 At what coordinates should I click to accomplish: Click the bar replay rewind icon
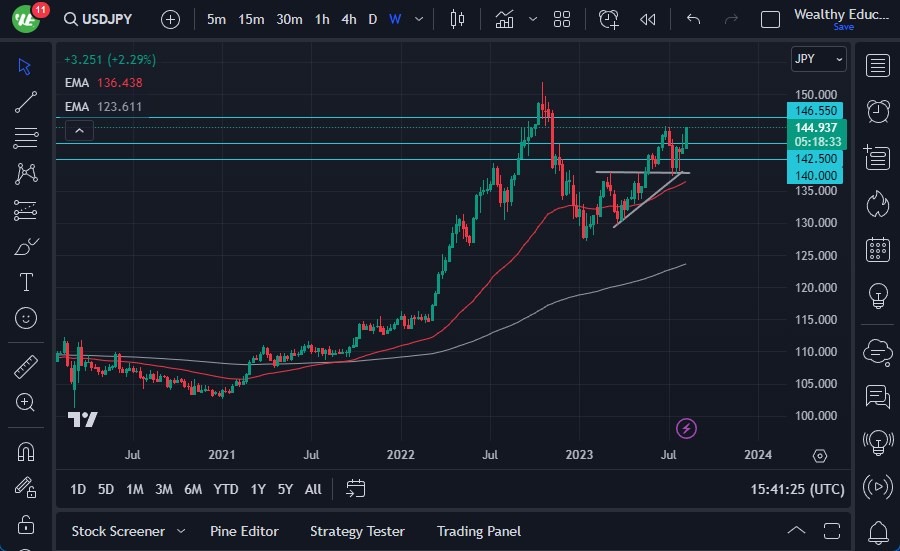pos(648,19)
